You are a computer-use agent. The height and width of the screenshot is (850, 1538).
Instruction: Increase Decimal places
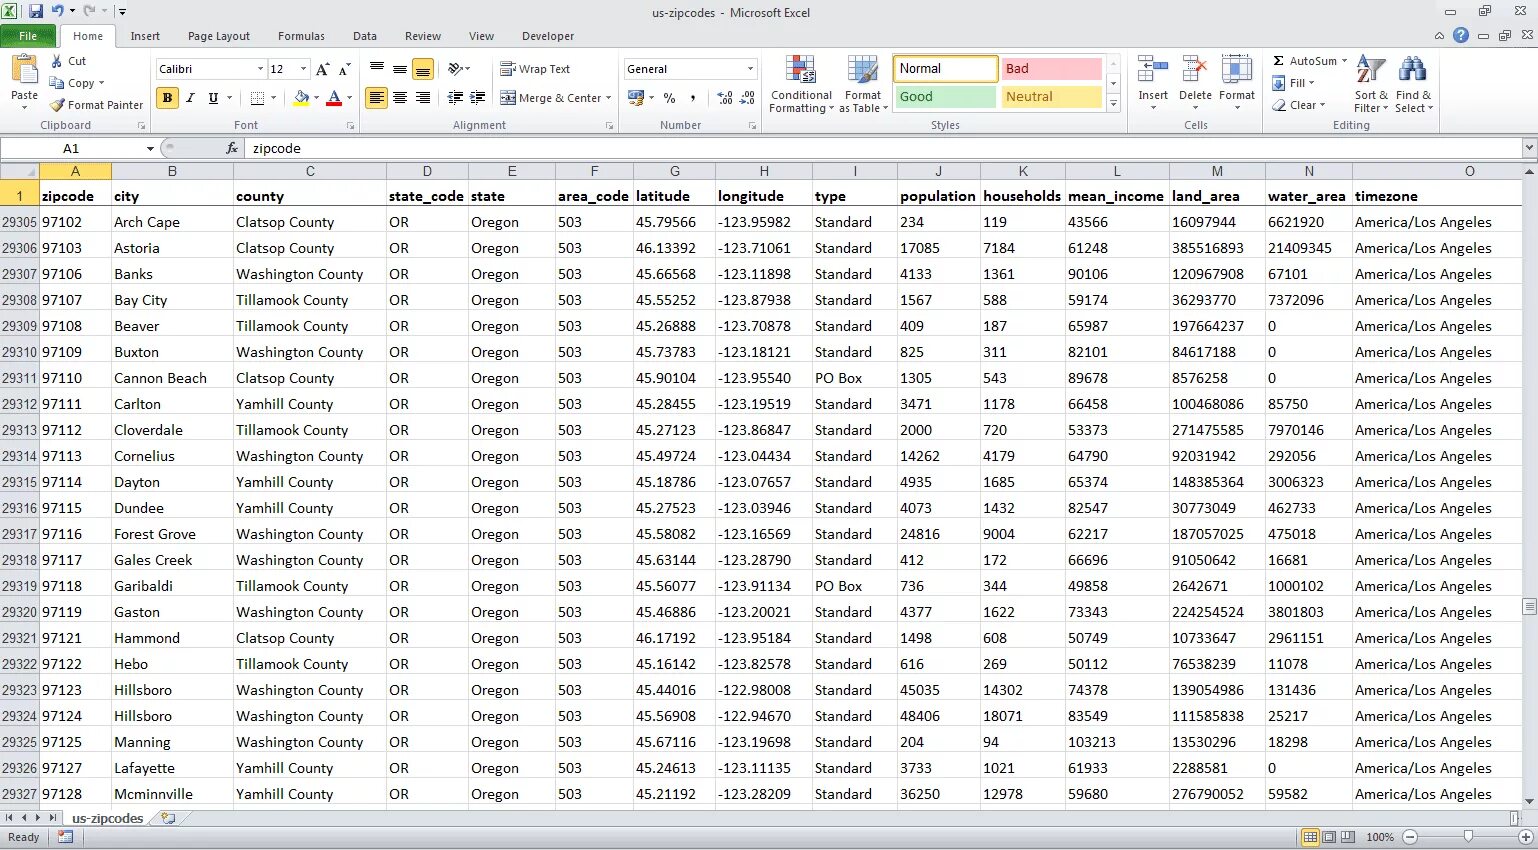coord(725,98)
